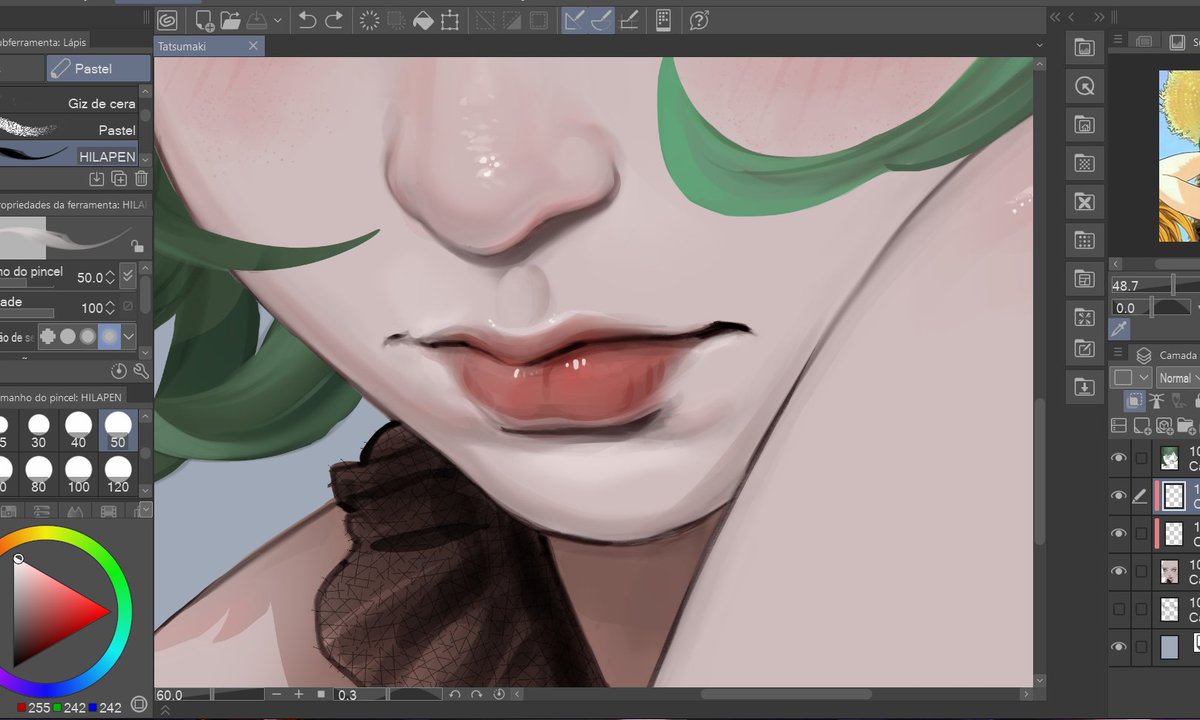Open the layer color expression dropdown

1131,378
